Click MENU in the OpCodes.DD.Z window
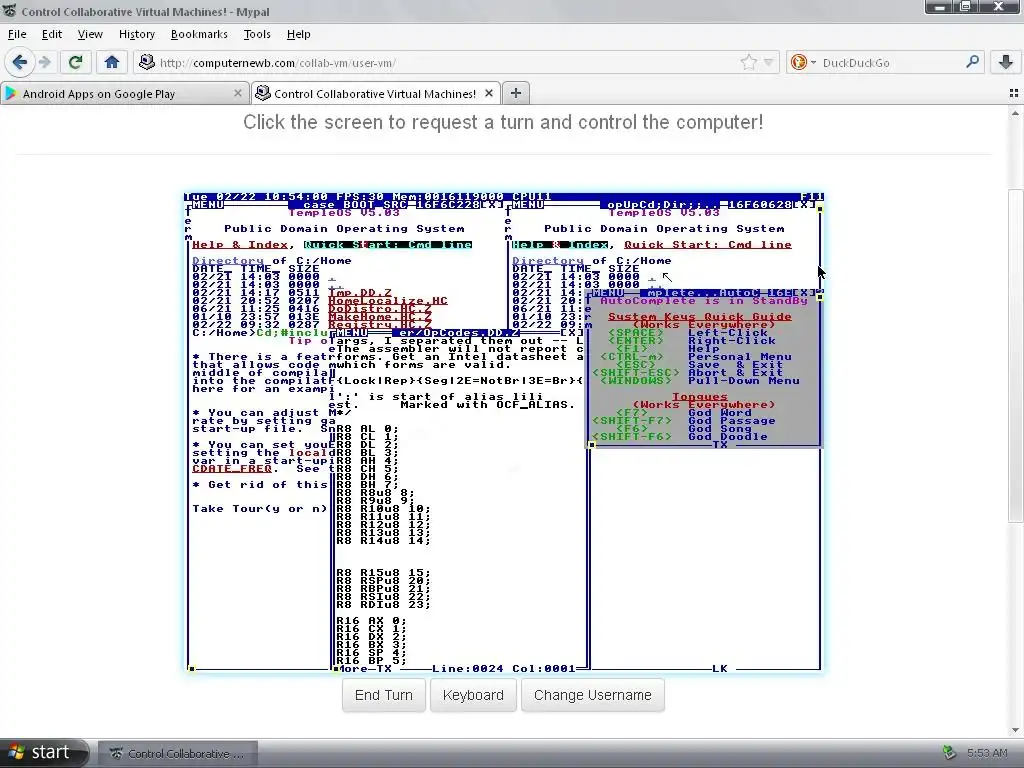The width and height of the screenshot is (1024, 768). [351, 333]
